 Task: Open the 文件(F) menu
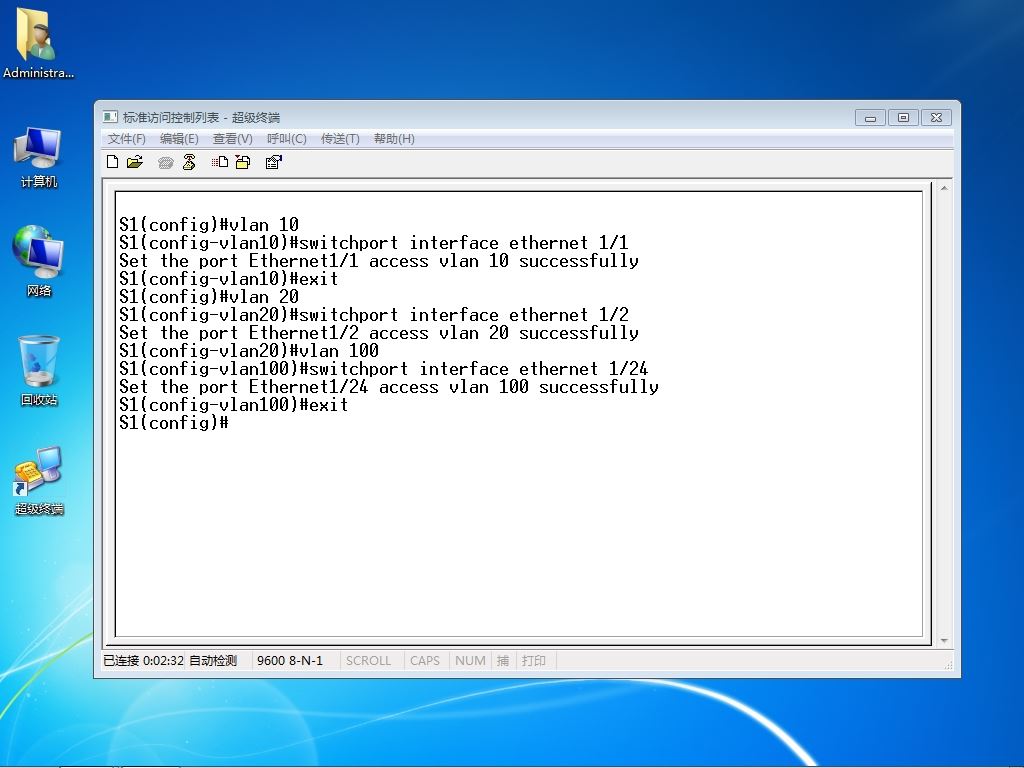(126, 138)
